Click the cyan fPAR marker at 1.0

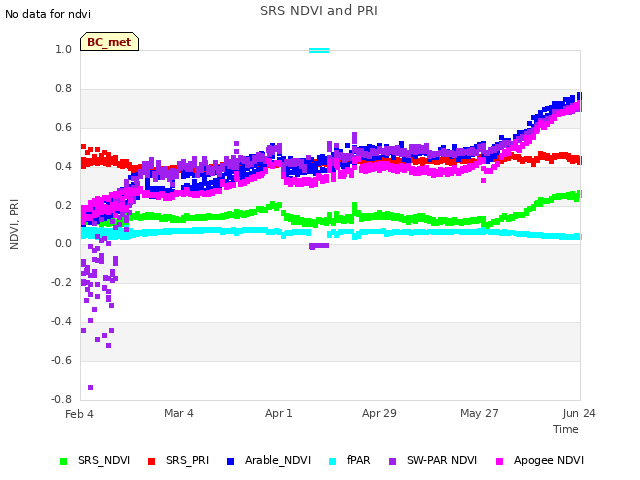pyautogui.click(x=319, y=51)
